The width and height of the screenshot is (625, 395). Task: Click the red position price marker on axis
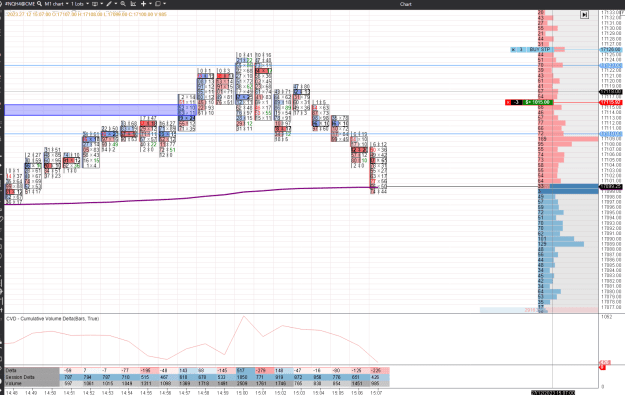(x=610, y=102)
